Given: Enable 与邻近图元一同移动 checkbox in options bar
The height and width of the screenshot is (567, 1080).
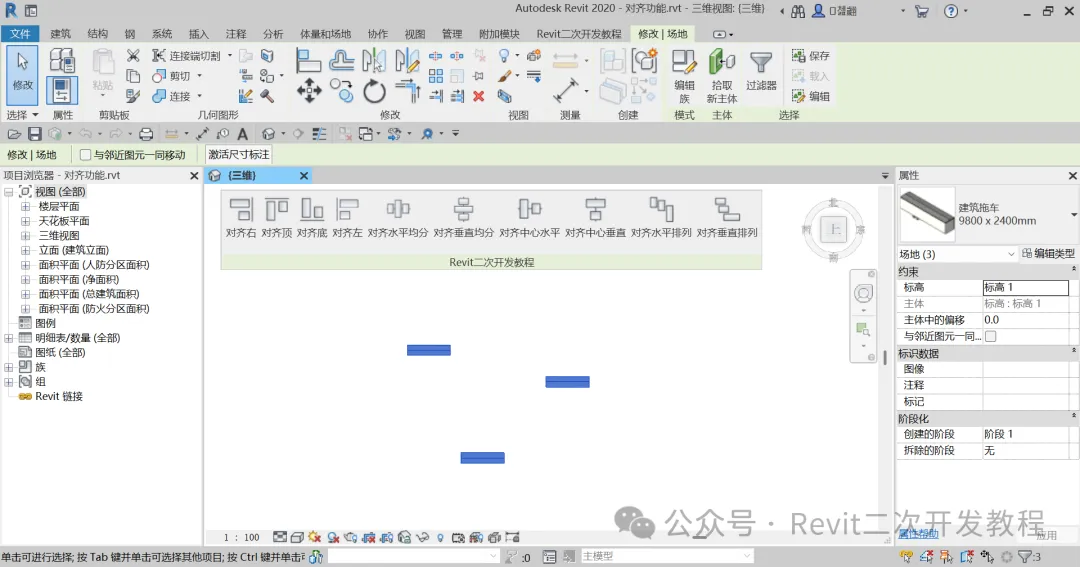Looking at the screenshot, I should point(85,155).
